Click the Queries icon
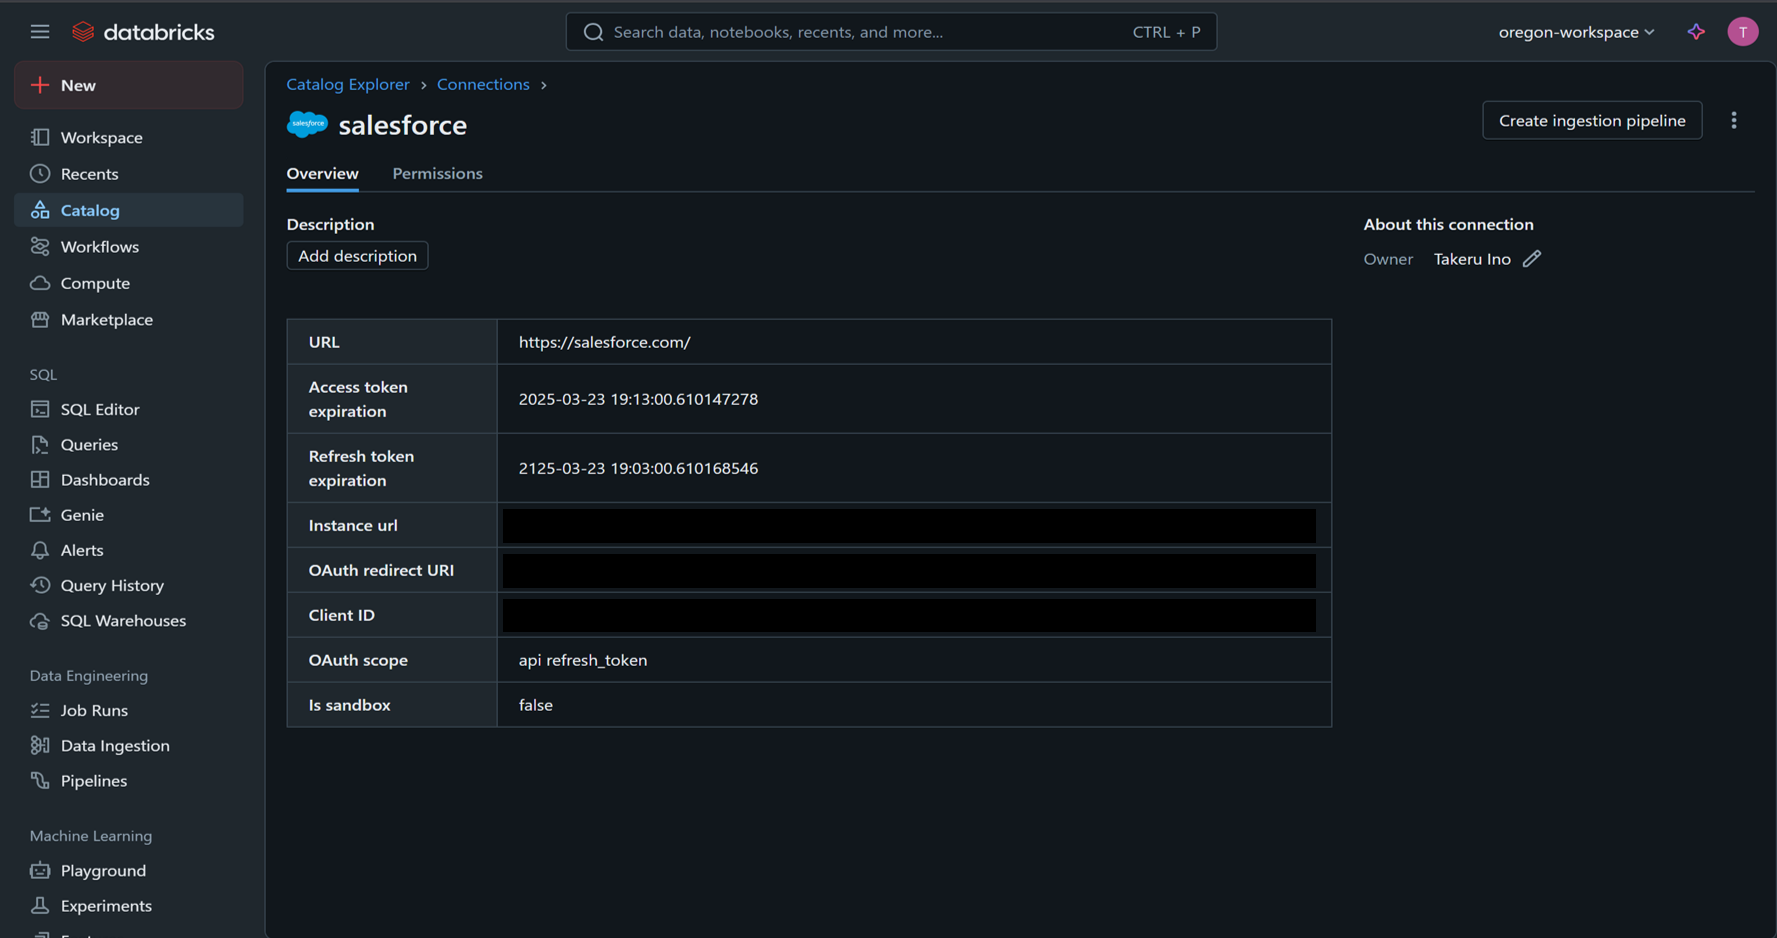 click(x=40, y=444)
